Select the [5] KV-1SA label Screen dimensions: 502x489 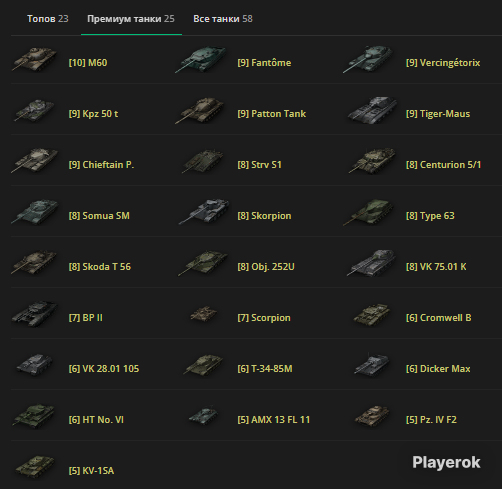pos(91,471)
